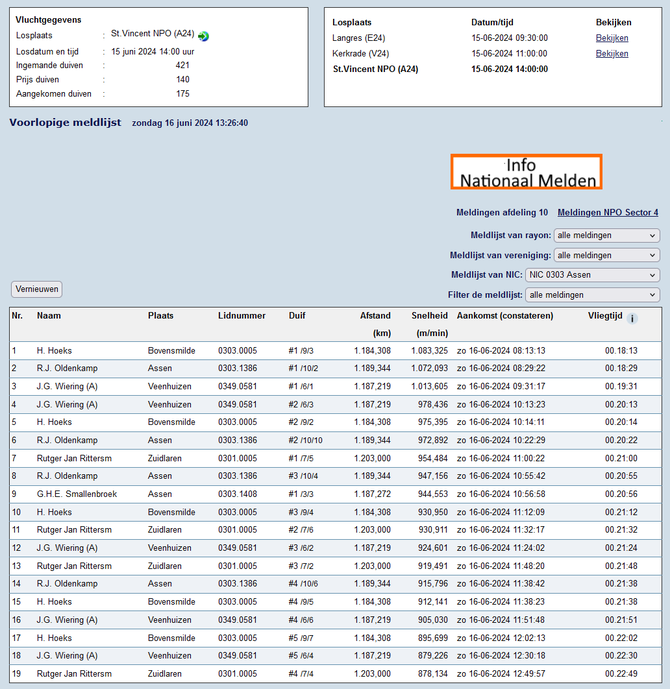Click arrival time 16-06-2024 09:31:17

[501, 386]
